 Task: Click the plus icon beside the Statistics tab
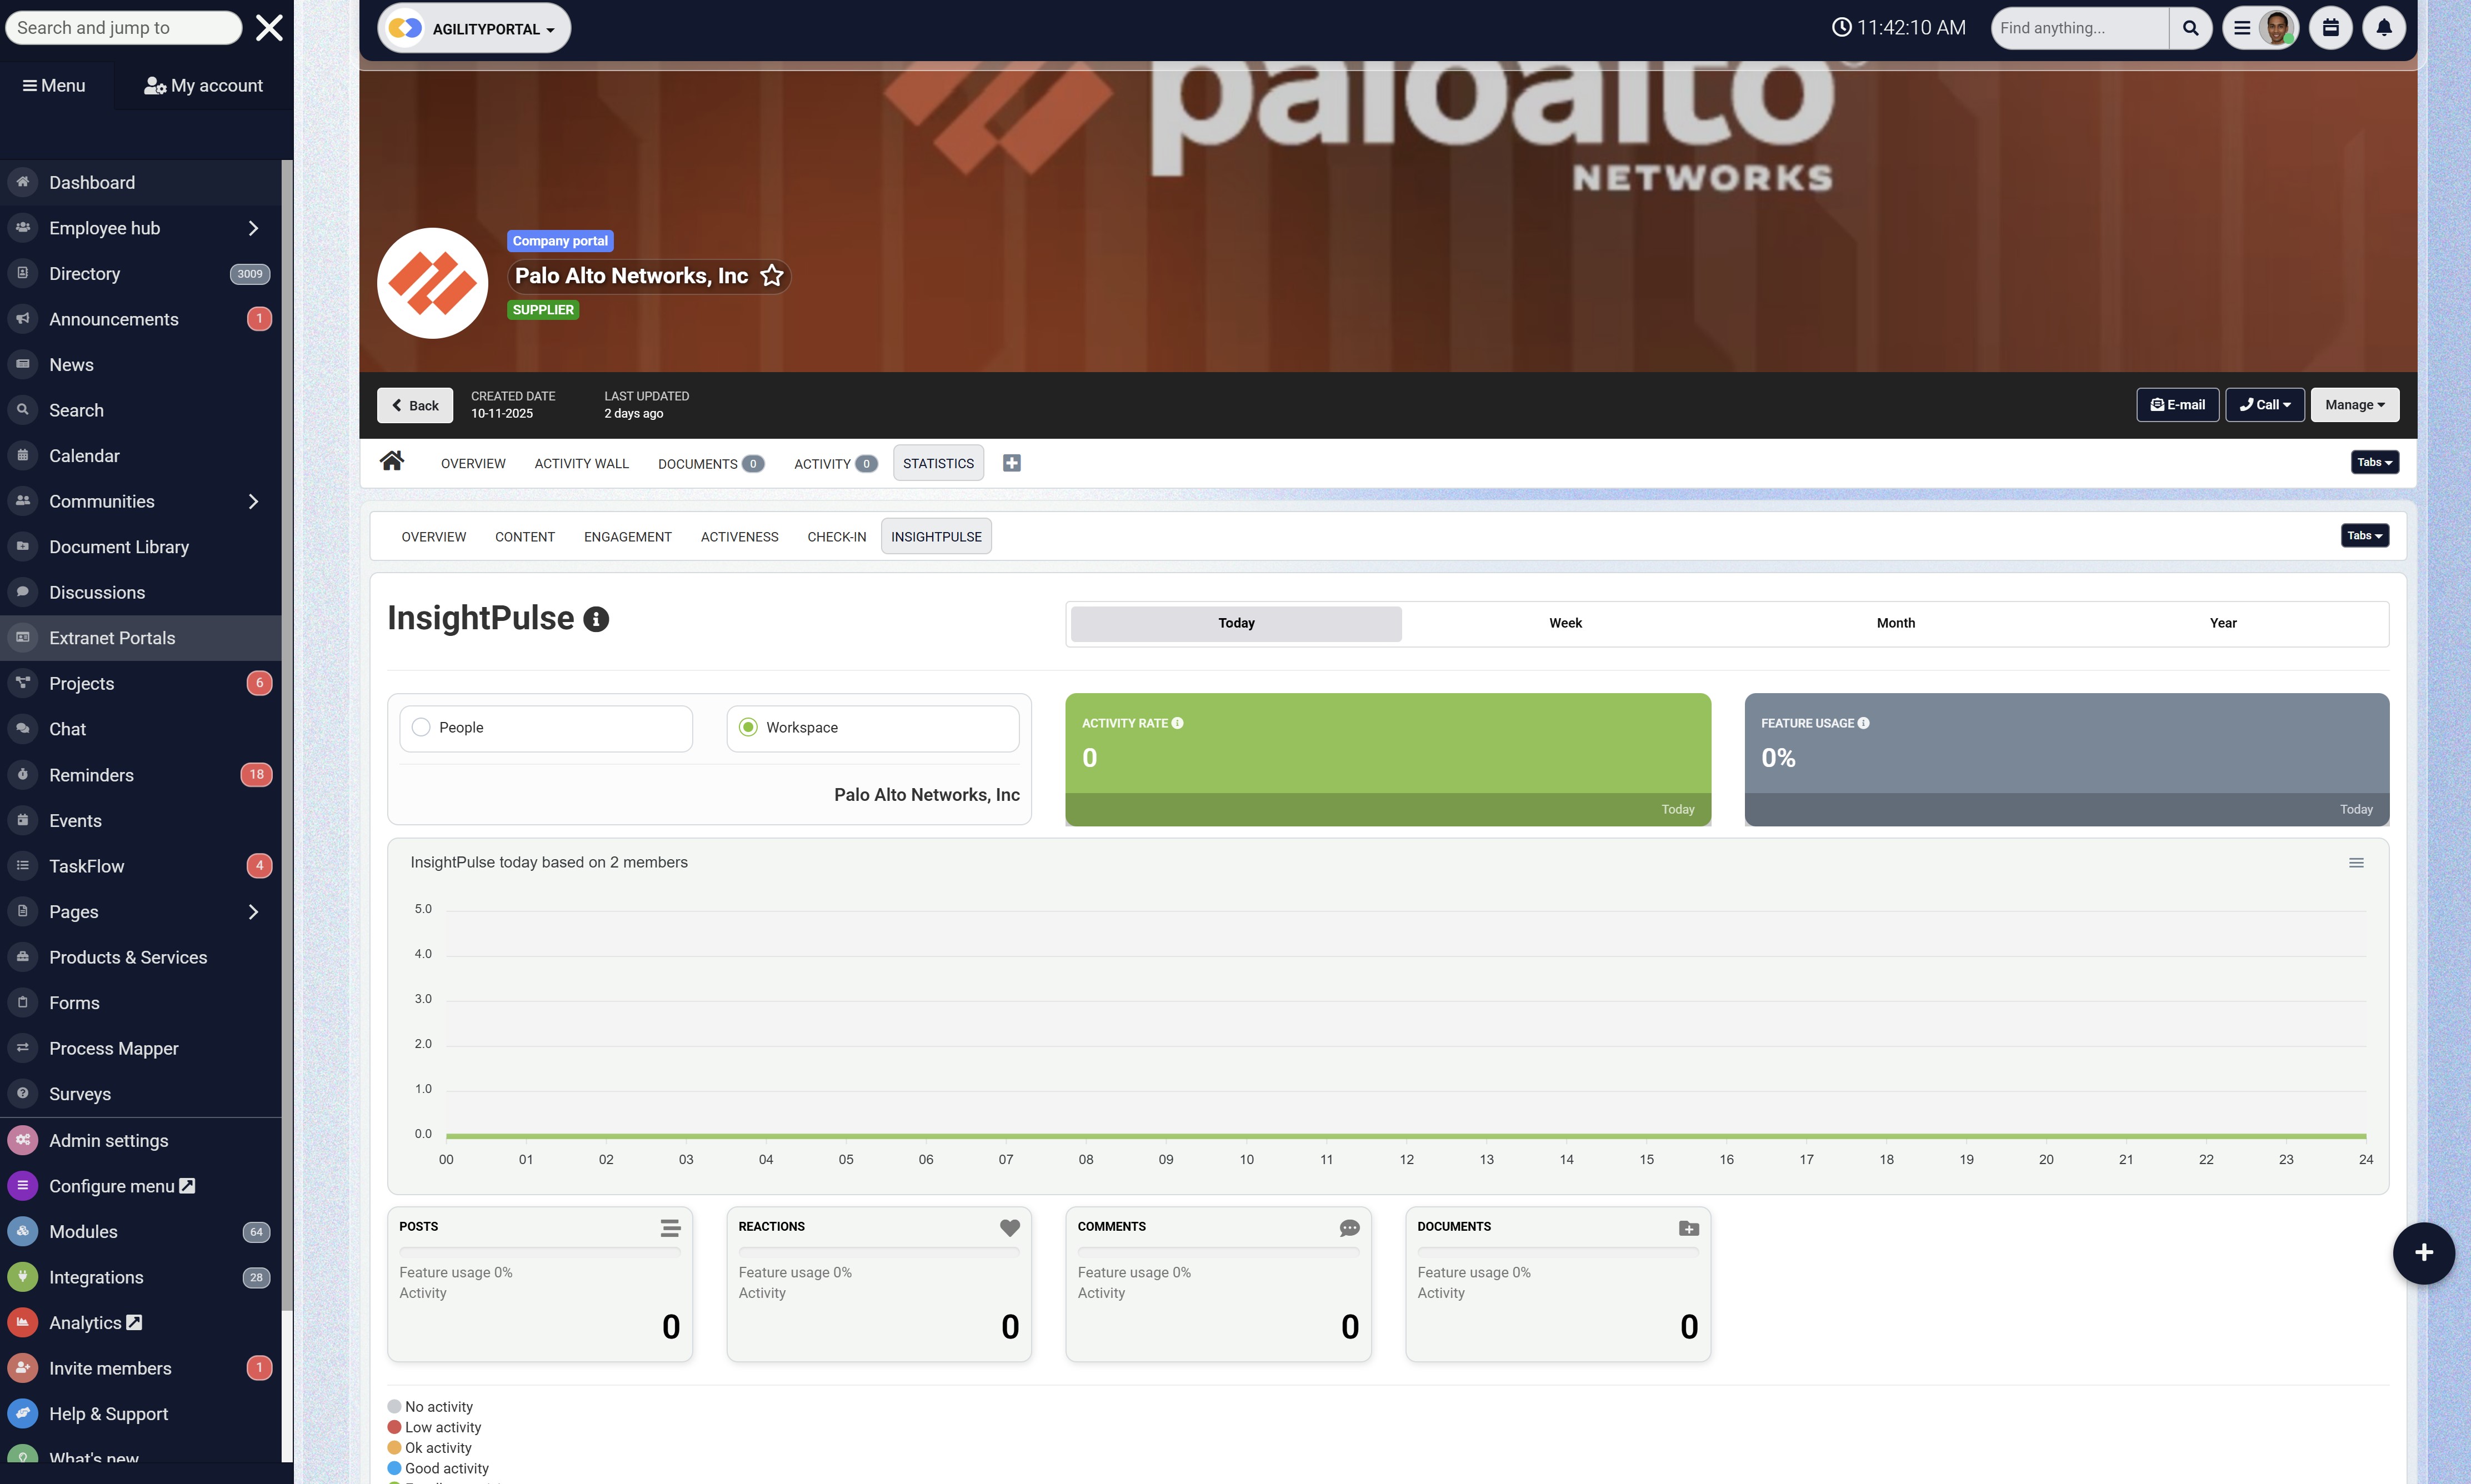pyautogui.click(x=1011, y=463)
